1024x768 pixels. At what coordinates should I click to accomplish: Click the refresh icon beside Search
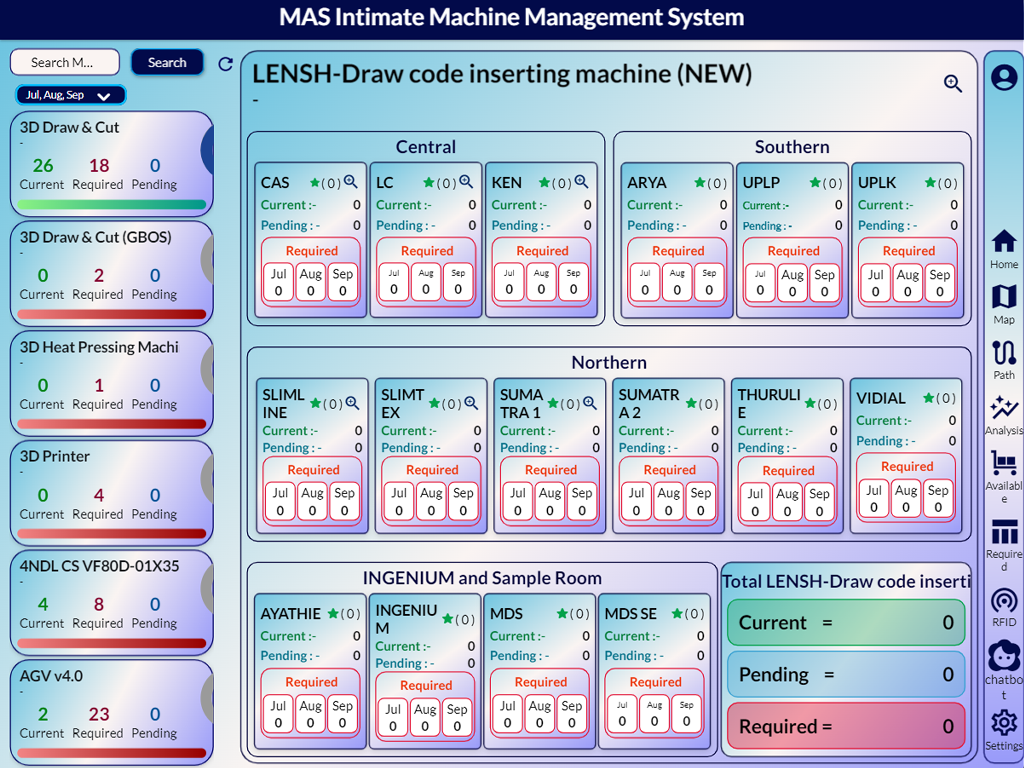coord(225,64)
